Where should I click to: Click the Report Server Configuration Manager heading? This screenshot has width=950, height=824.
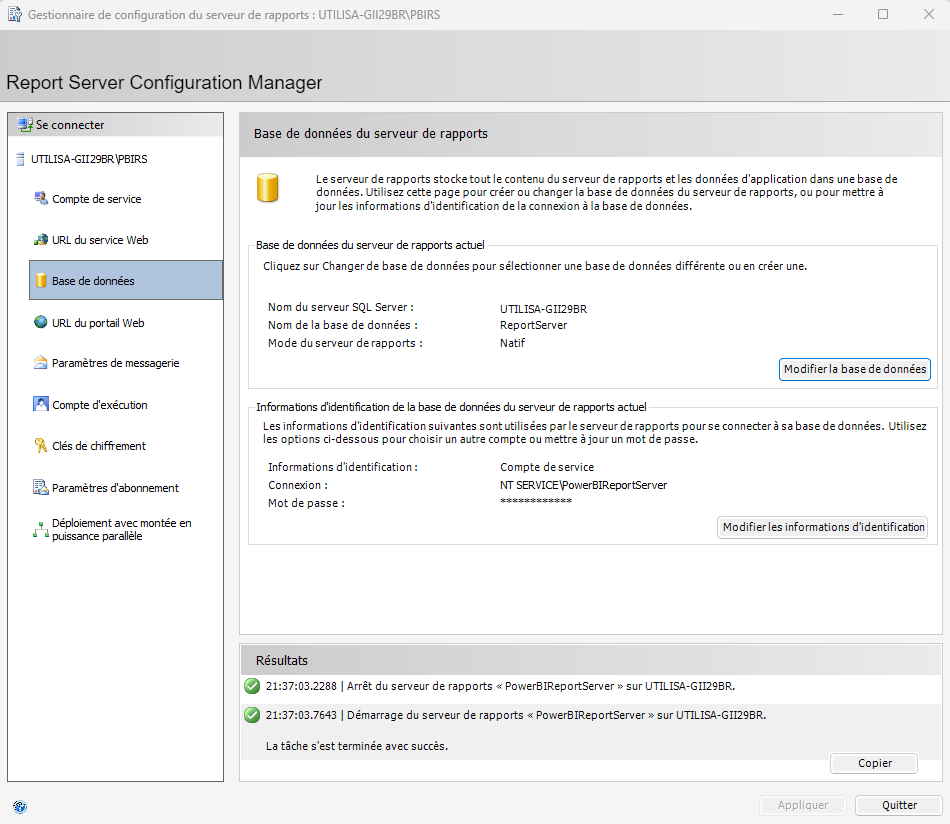click(164, 82)
